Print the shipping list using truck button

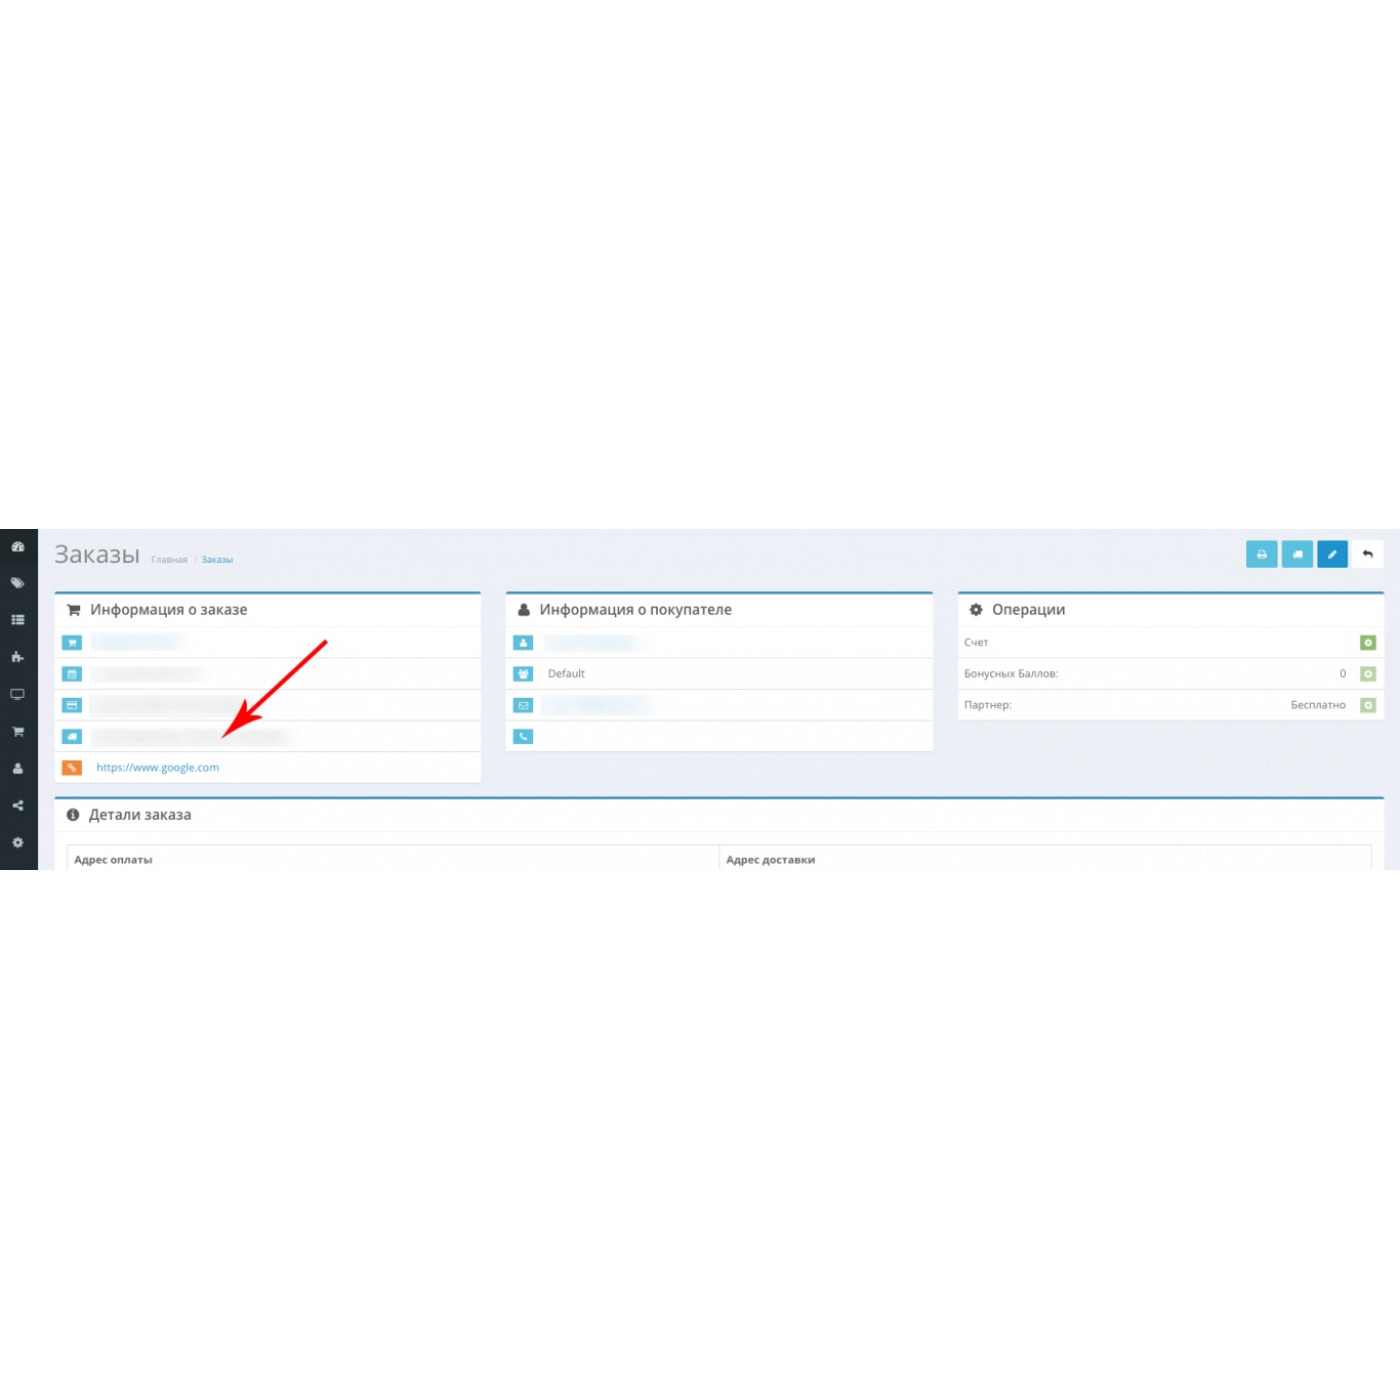[x=1297, y=554]
